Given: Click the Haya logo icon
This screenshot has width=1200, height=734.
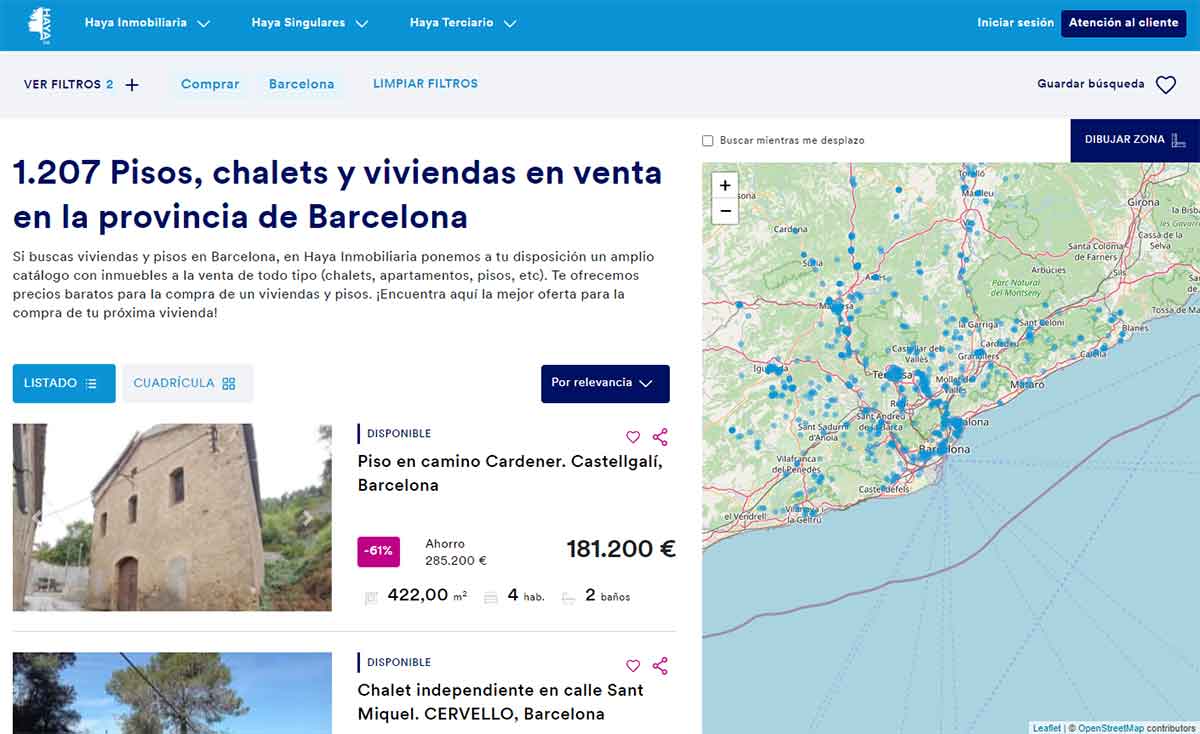Looking at the screenshot, I should (40, 25).
